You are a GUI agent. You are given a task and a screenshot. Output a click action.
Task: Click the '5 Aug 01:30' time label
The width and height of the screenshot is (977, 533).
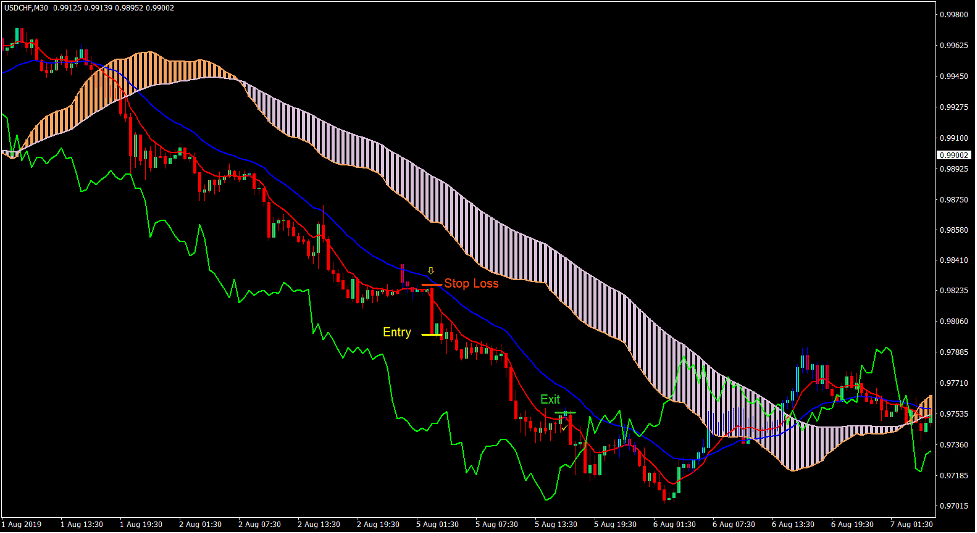(437, 524)
